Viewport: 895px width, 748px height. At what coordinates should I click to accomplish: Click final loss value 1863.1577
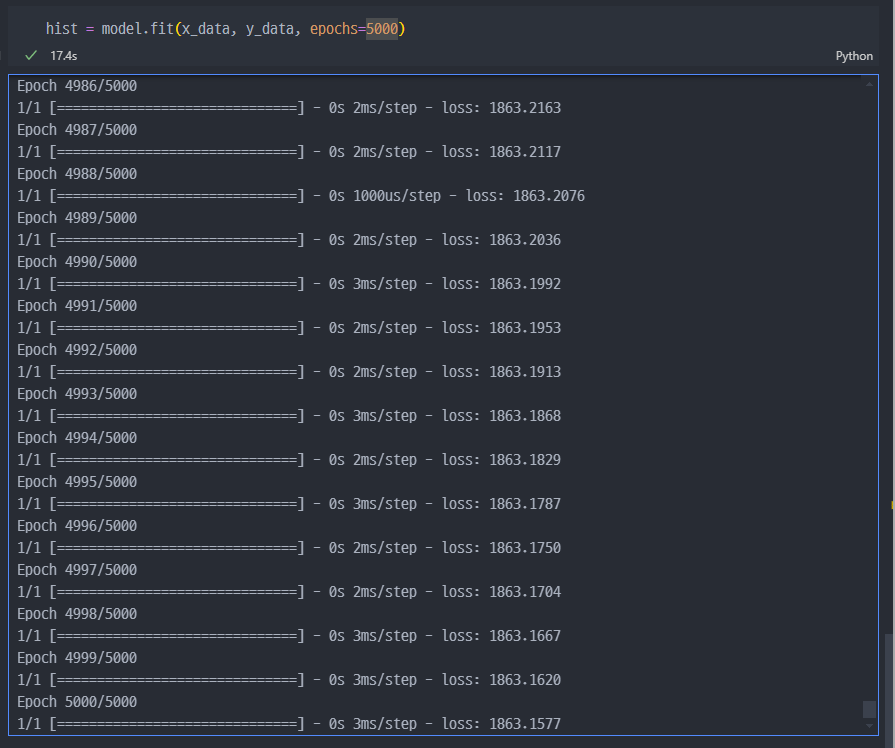525,723
